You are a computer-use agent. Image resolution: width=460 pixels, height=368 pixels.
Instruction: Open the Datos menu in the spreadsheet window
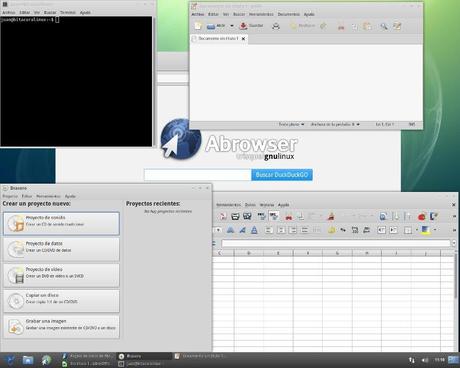coord(250,205)
